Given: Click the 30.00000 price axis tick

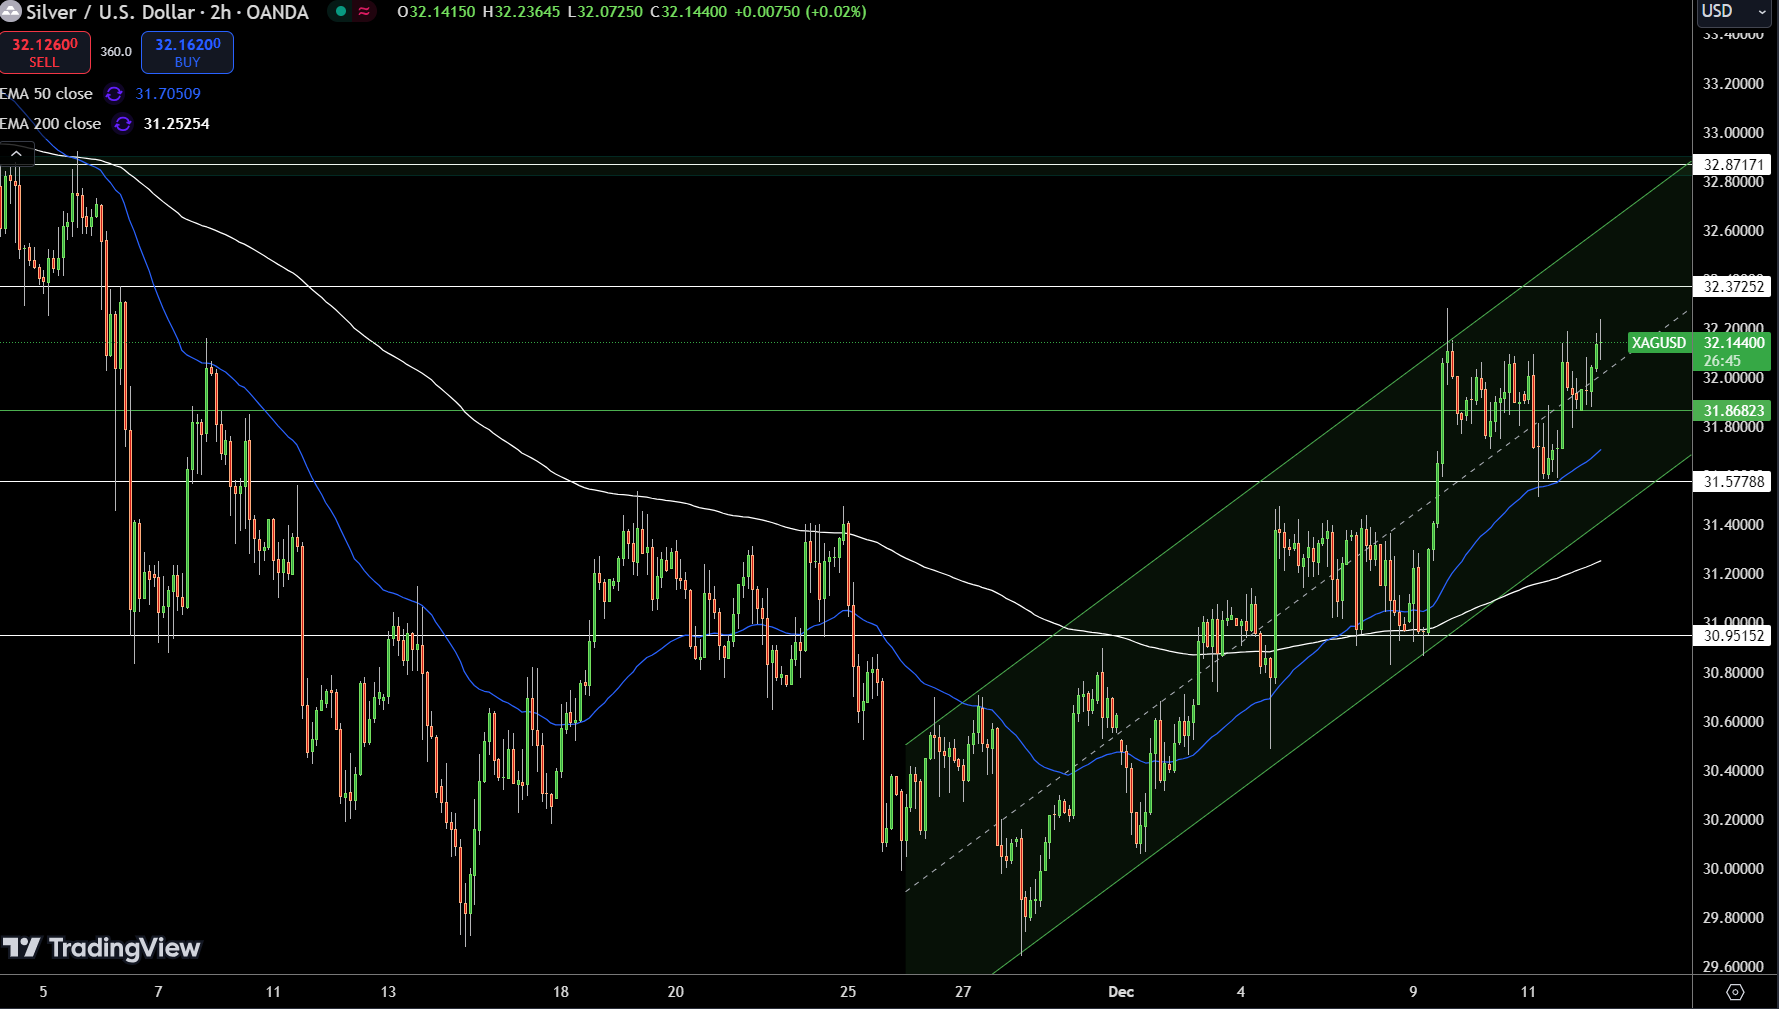Looking at the screenshot, I should click(1733, 869).
